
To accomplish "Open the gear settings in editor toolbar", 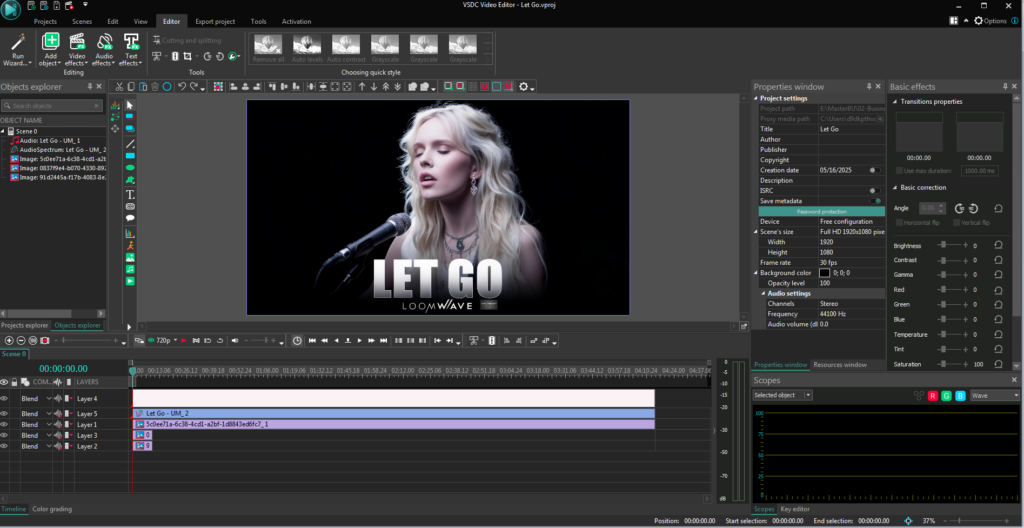I will (x=524, y=86).
